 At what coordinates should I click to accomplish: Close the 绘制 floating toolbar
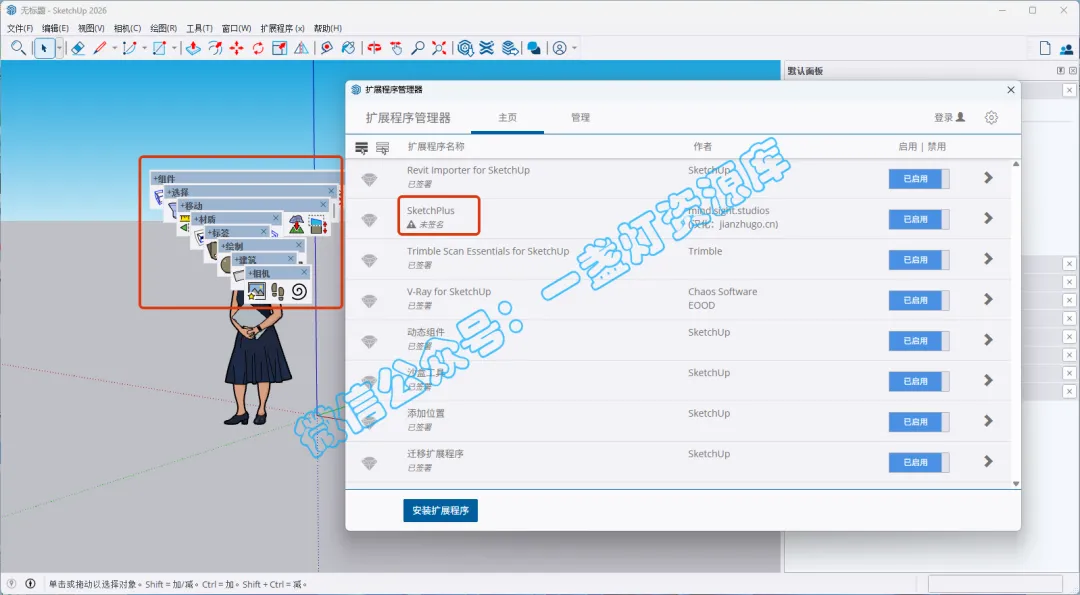(x=299, y=245)
